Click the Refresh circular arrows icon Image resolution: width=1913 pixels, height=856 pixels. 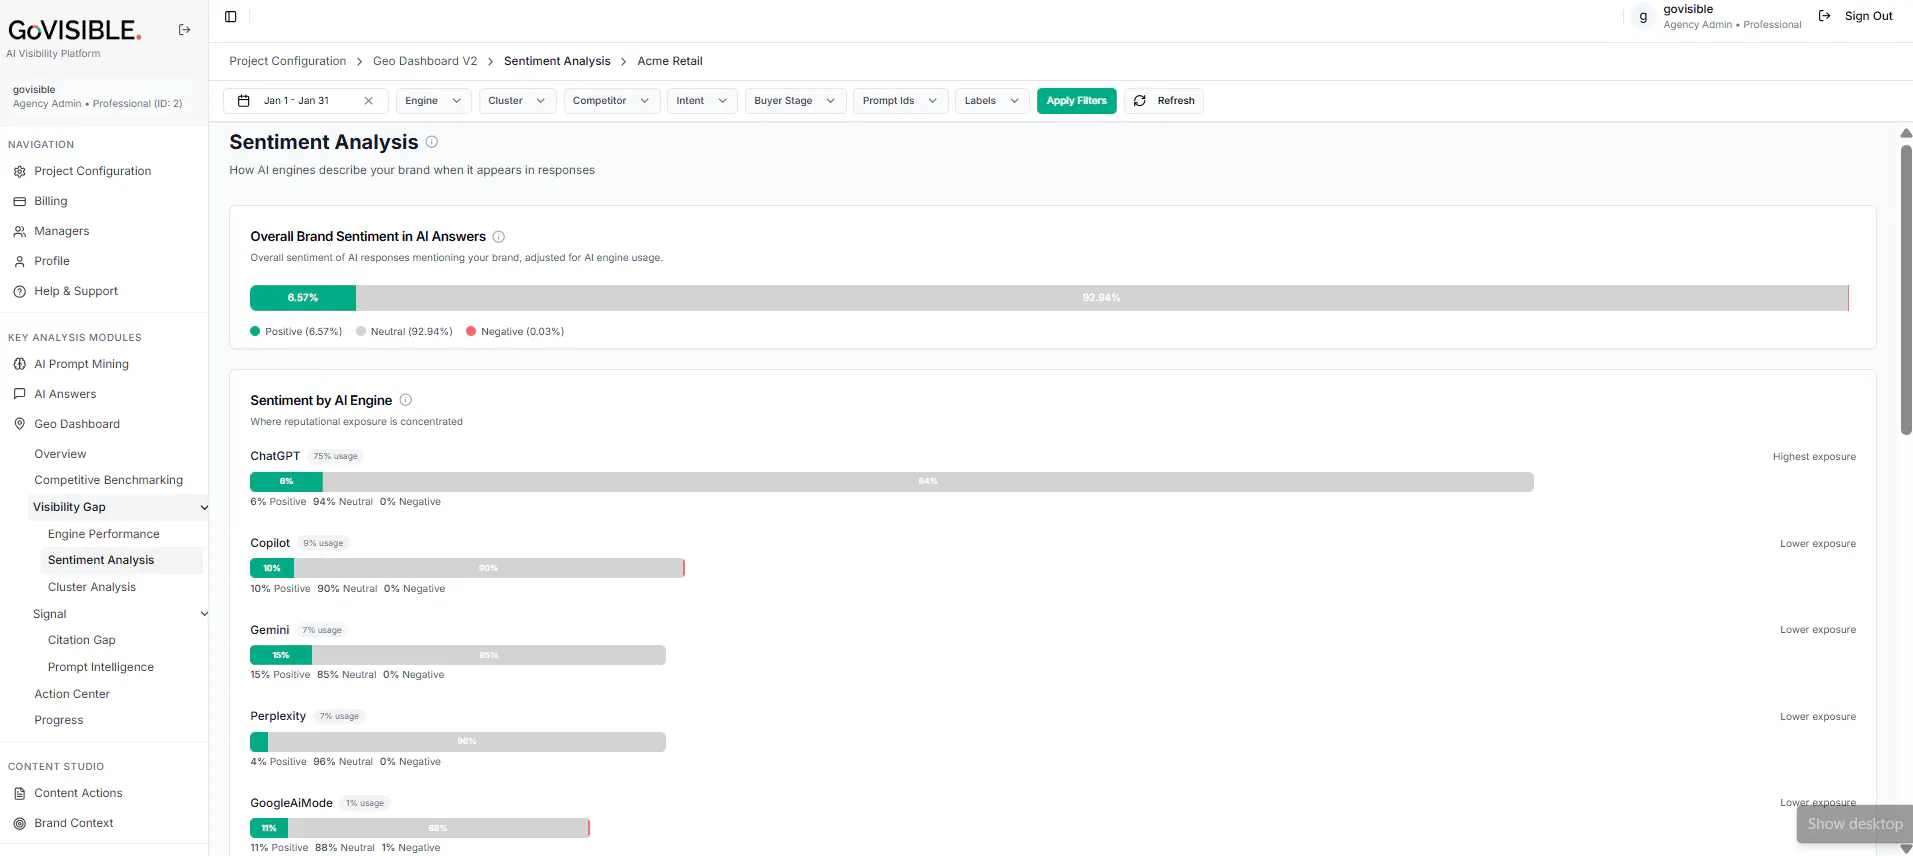[1140, 101]
